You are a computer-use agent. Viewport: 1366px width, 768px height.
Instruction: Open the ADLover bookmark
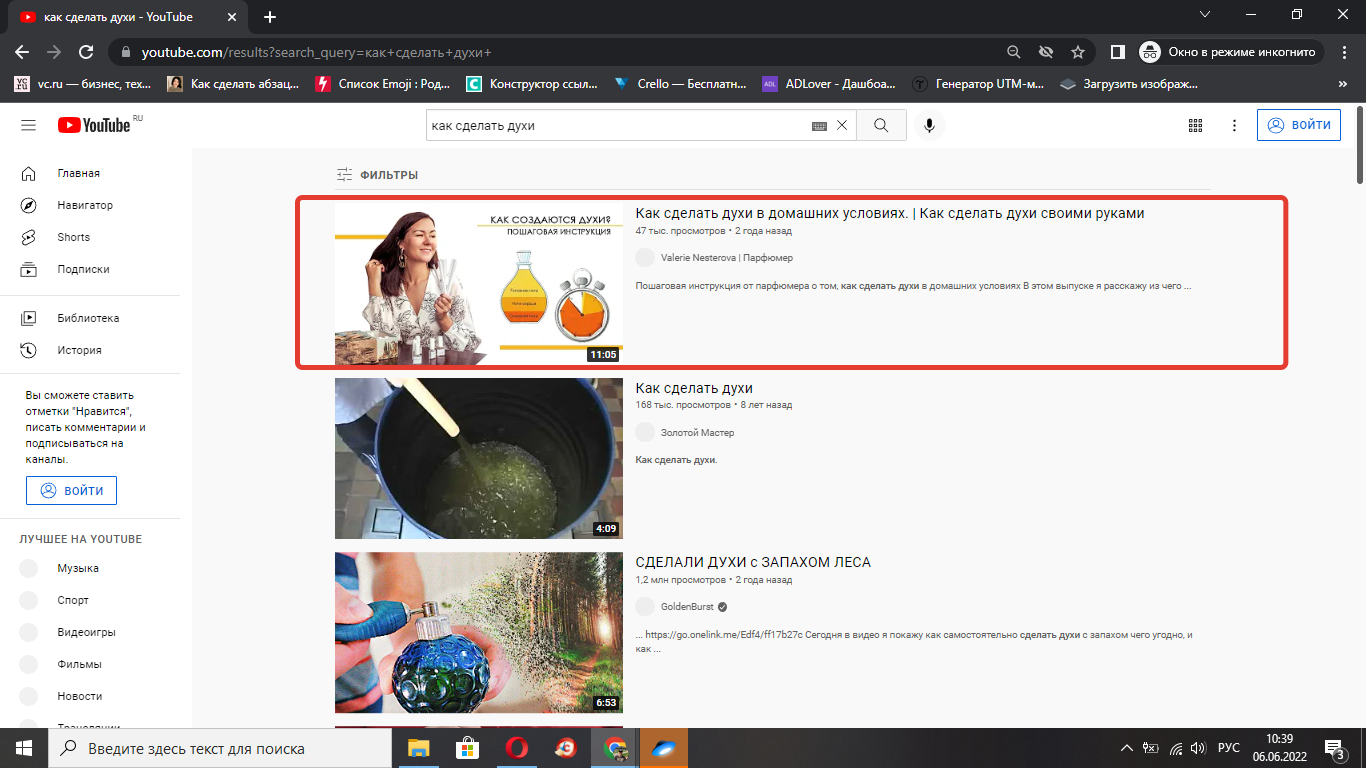829,84
